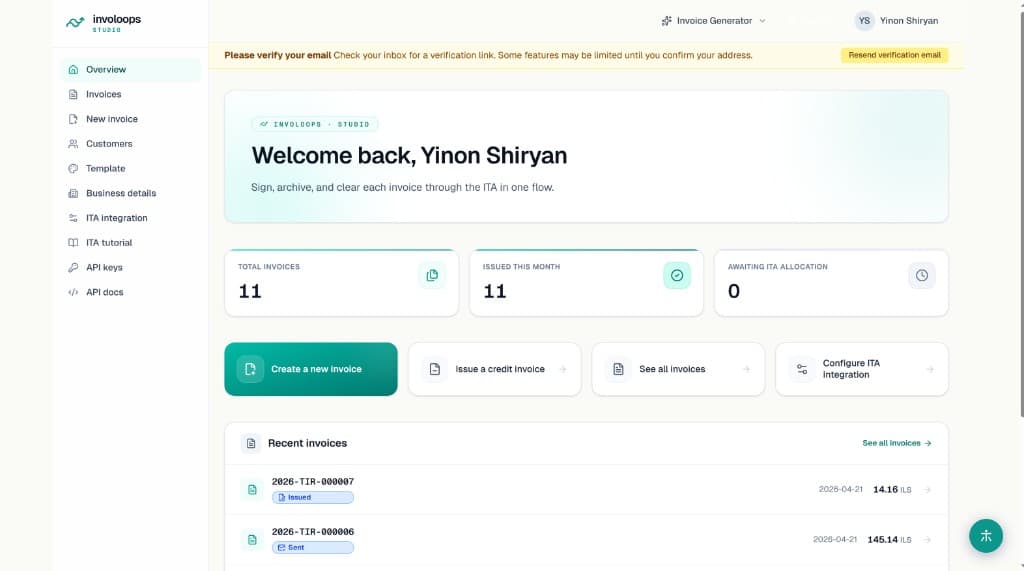Open Customers in the sidebar

click(x=131, y=144)
